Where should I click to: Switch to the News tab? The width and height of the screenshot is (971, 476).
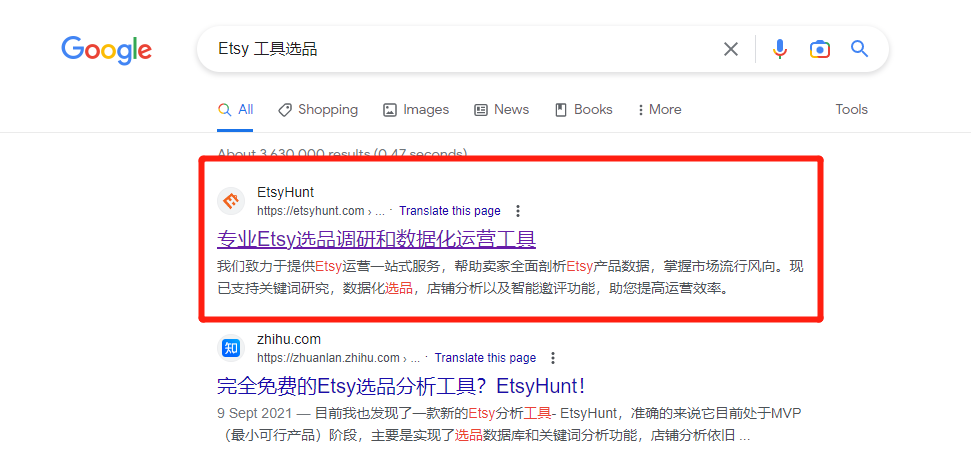502,110
